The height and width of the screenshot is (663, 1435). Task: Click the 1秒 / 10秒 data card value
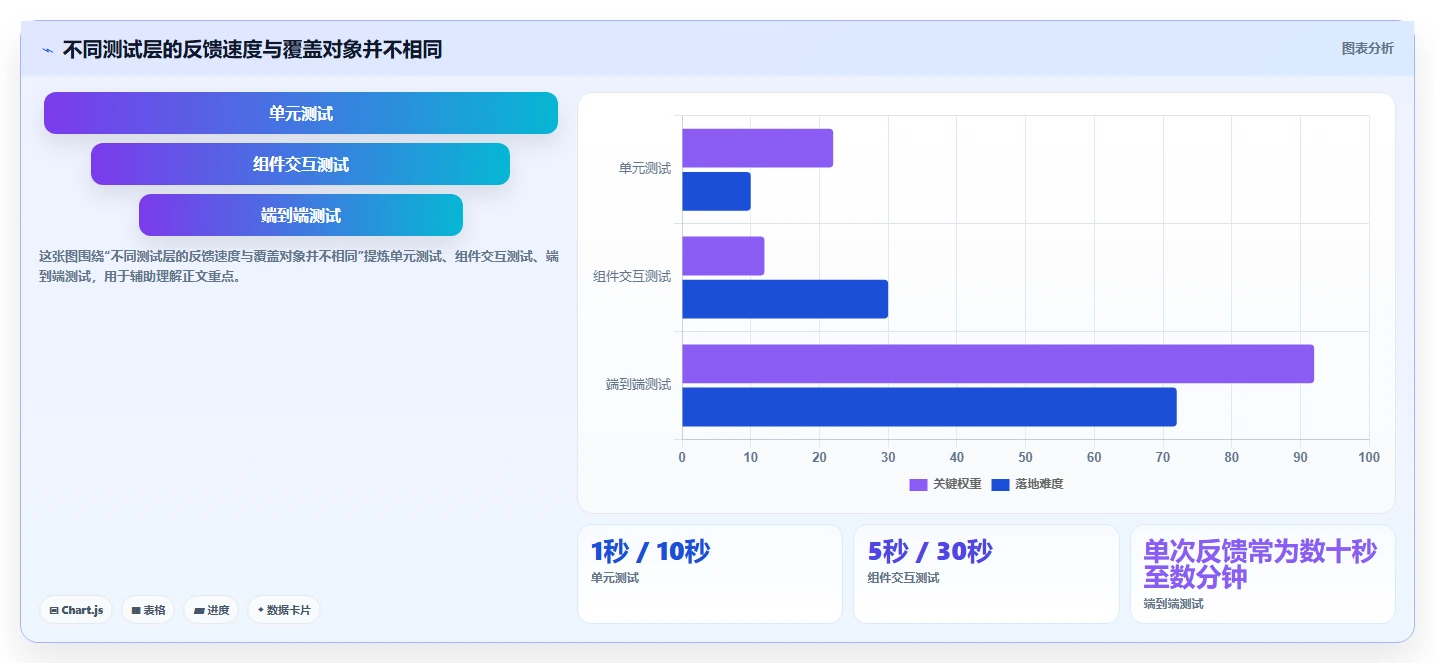click(651, 551)
